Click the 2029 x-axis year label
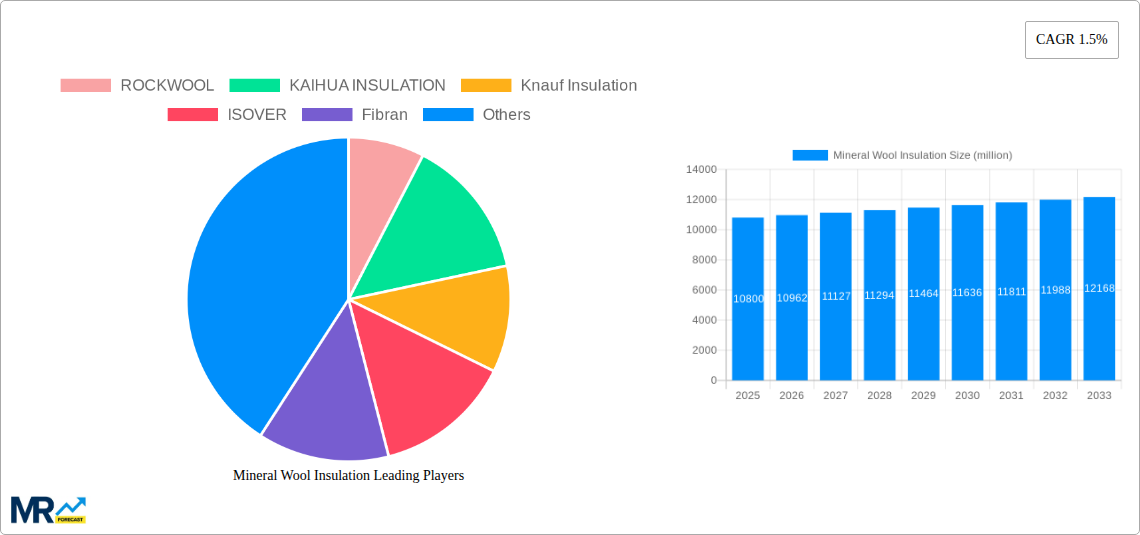This screenshot has height=535, width=1140. pyautogui.click(x=923, y=395)
